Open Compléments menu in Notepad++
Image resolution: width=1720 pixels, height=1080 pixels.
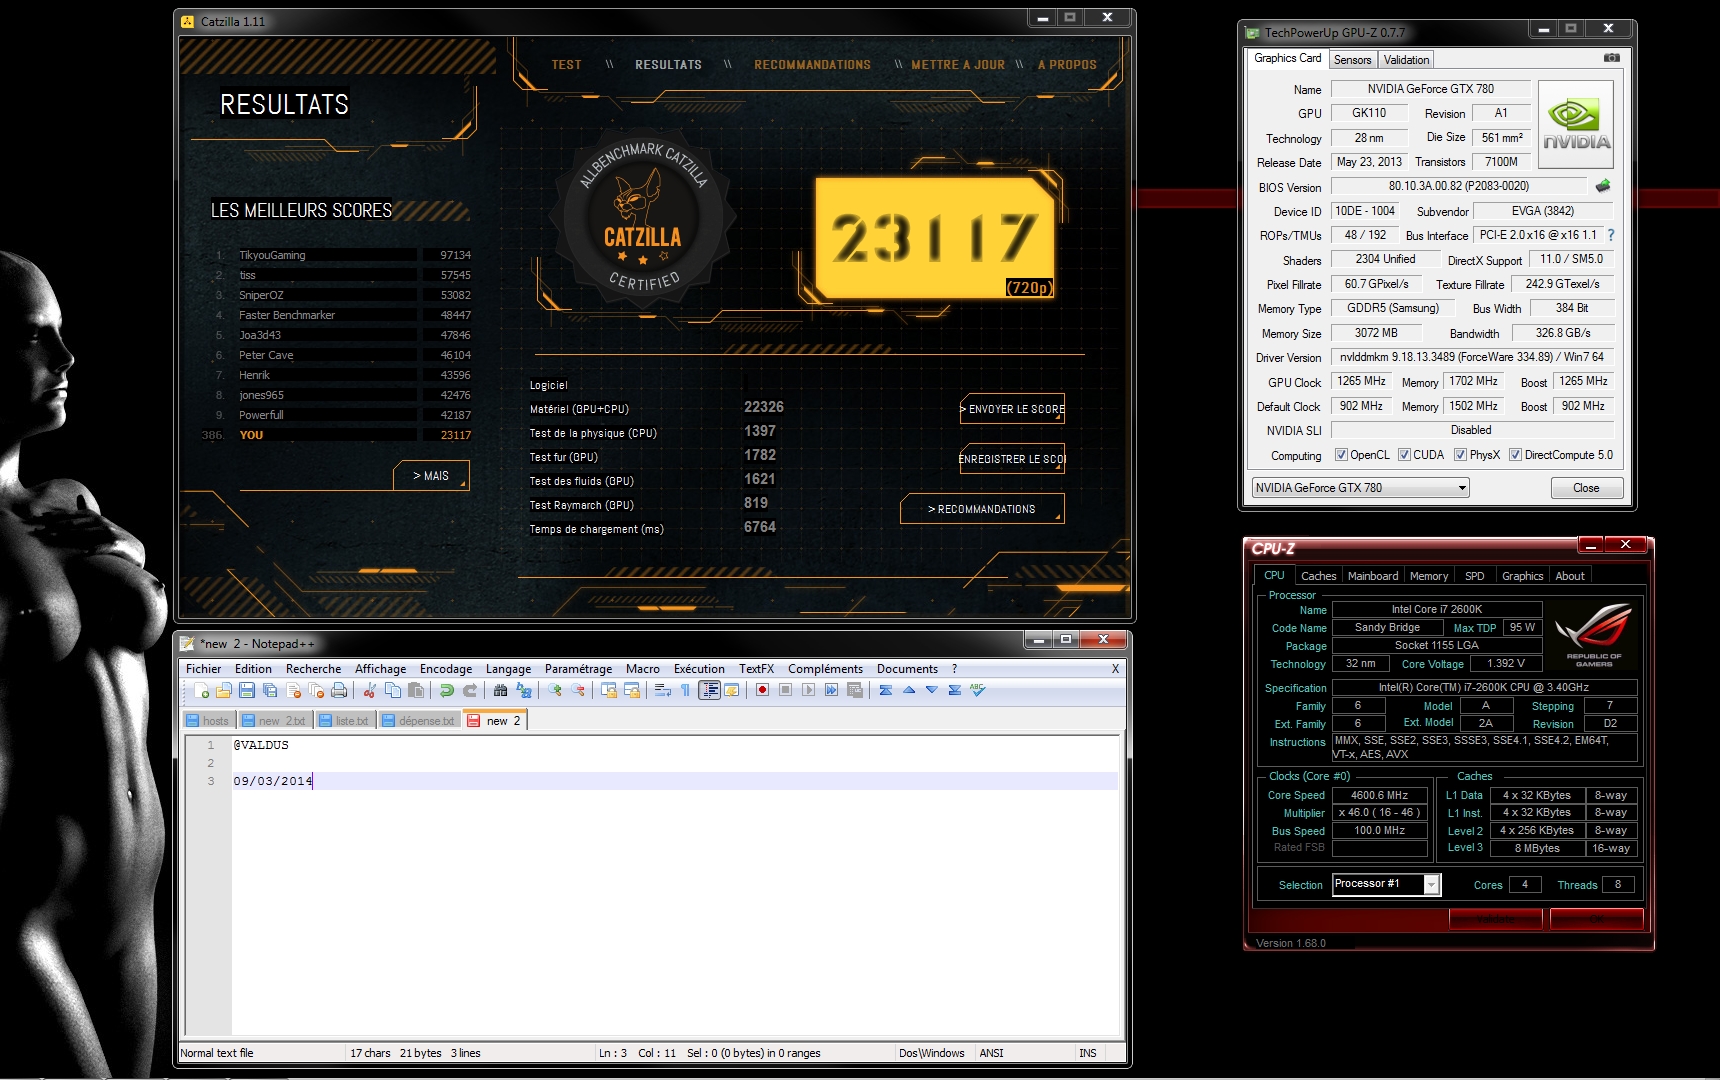[825, 669]
